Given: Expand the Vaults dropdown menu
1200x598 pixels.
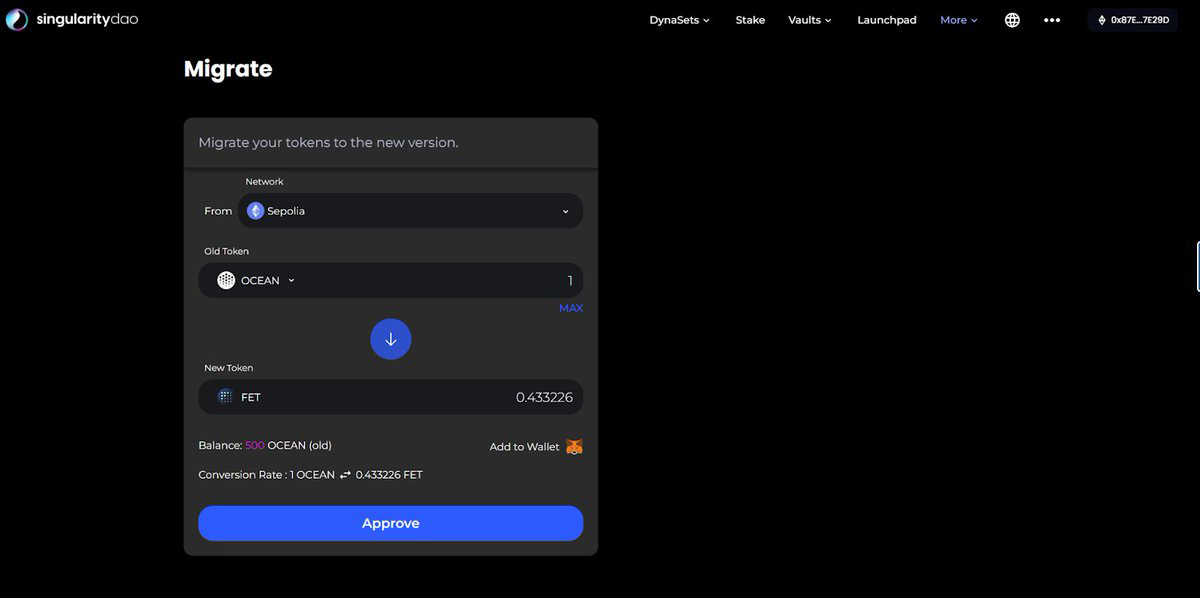Looking at the screenshot, I should (x=809, y=20).
